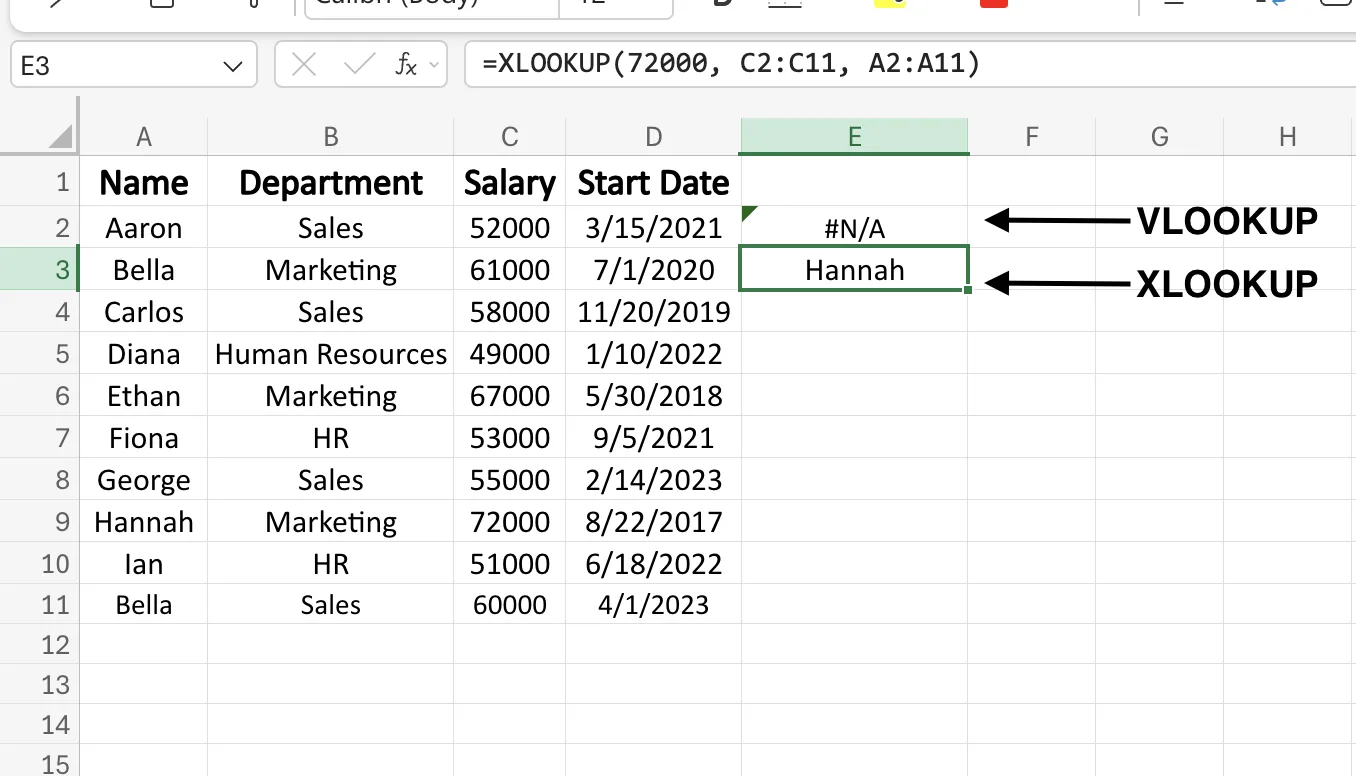Viewport: 1356px width, 776px height.
Task: Click the "Human Resources" cell
Action: [331, 354]
